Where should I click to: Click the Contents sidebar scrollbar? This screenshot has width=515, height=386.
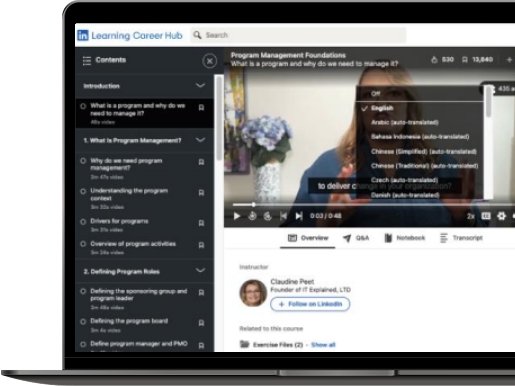coord(219,118)
